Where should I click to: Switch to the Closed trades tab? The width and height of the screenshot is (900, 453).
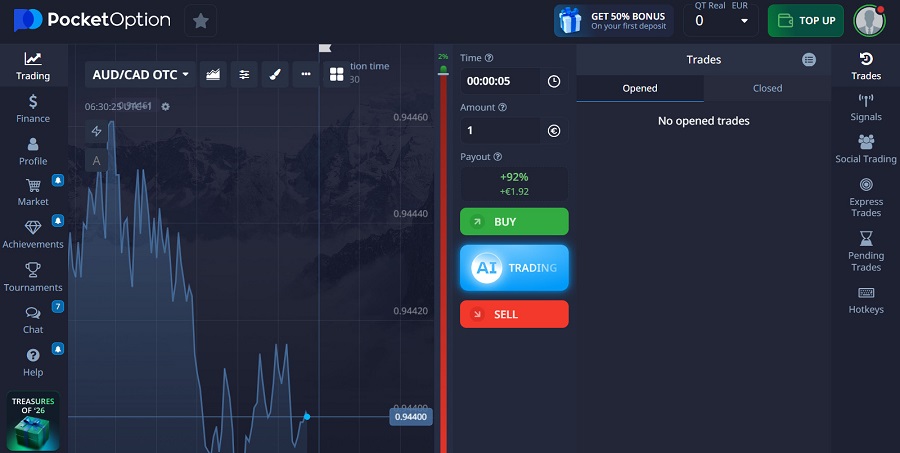(x=767, y=88)
